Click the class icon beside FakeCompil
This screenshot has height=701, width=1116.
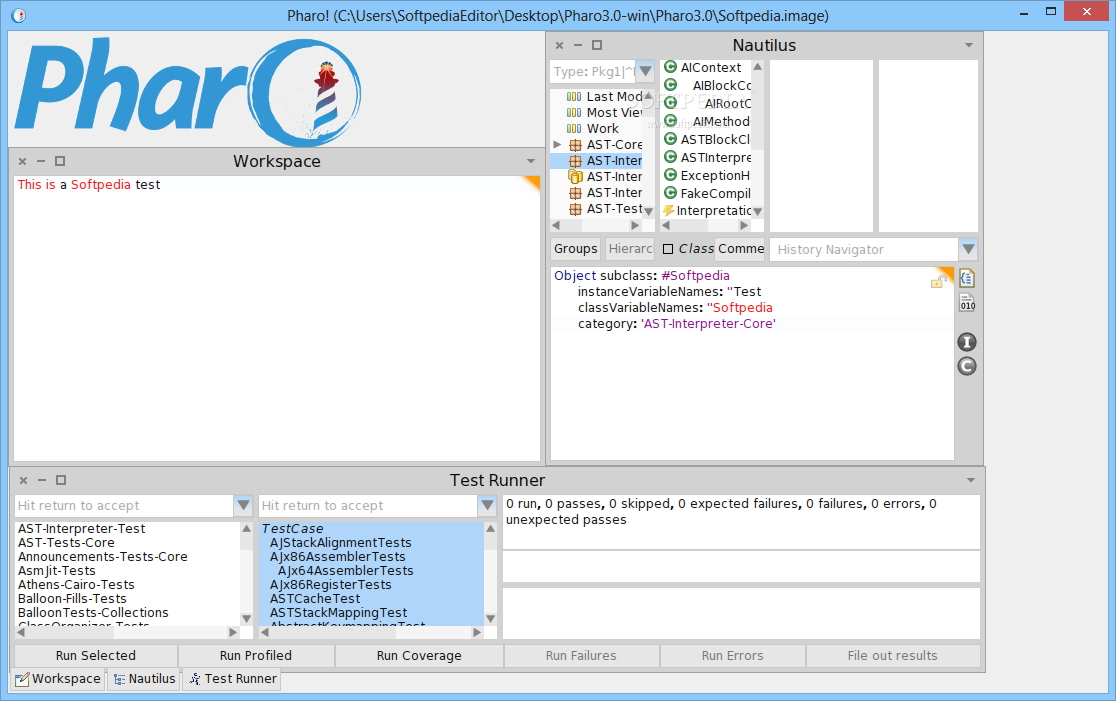670,192
